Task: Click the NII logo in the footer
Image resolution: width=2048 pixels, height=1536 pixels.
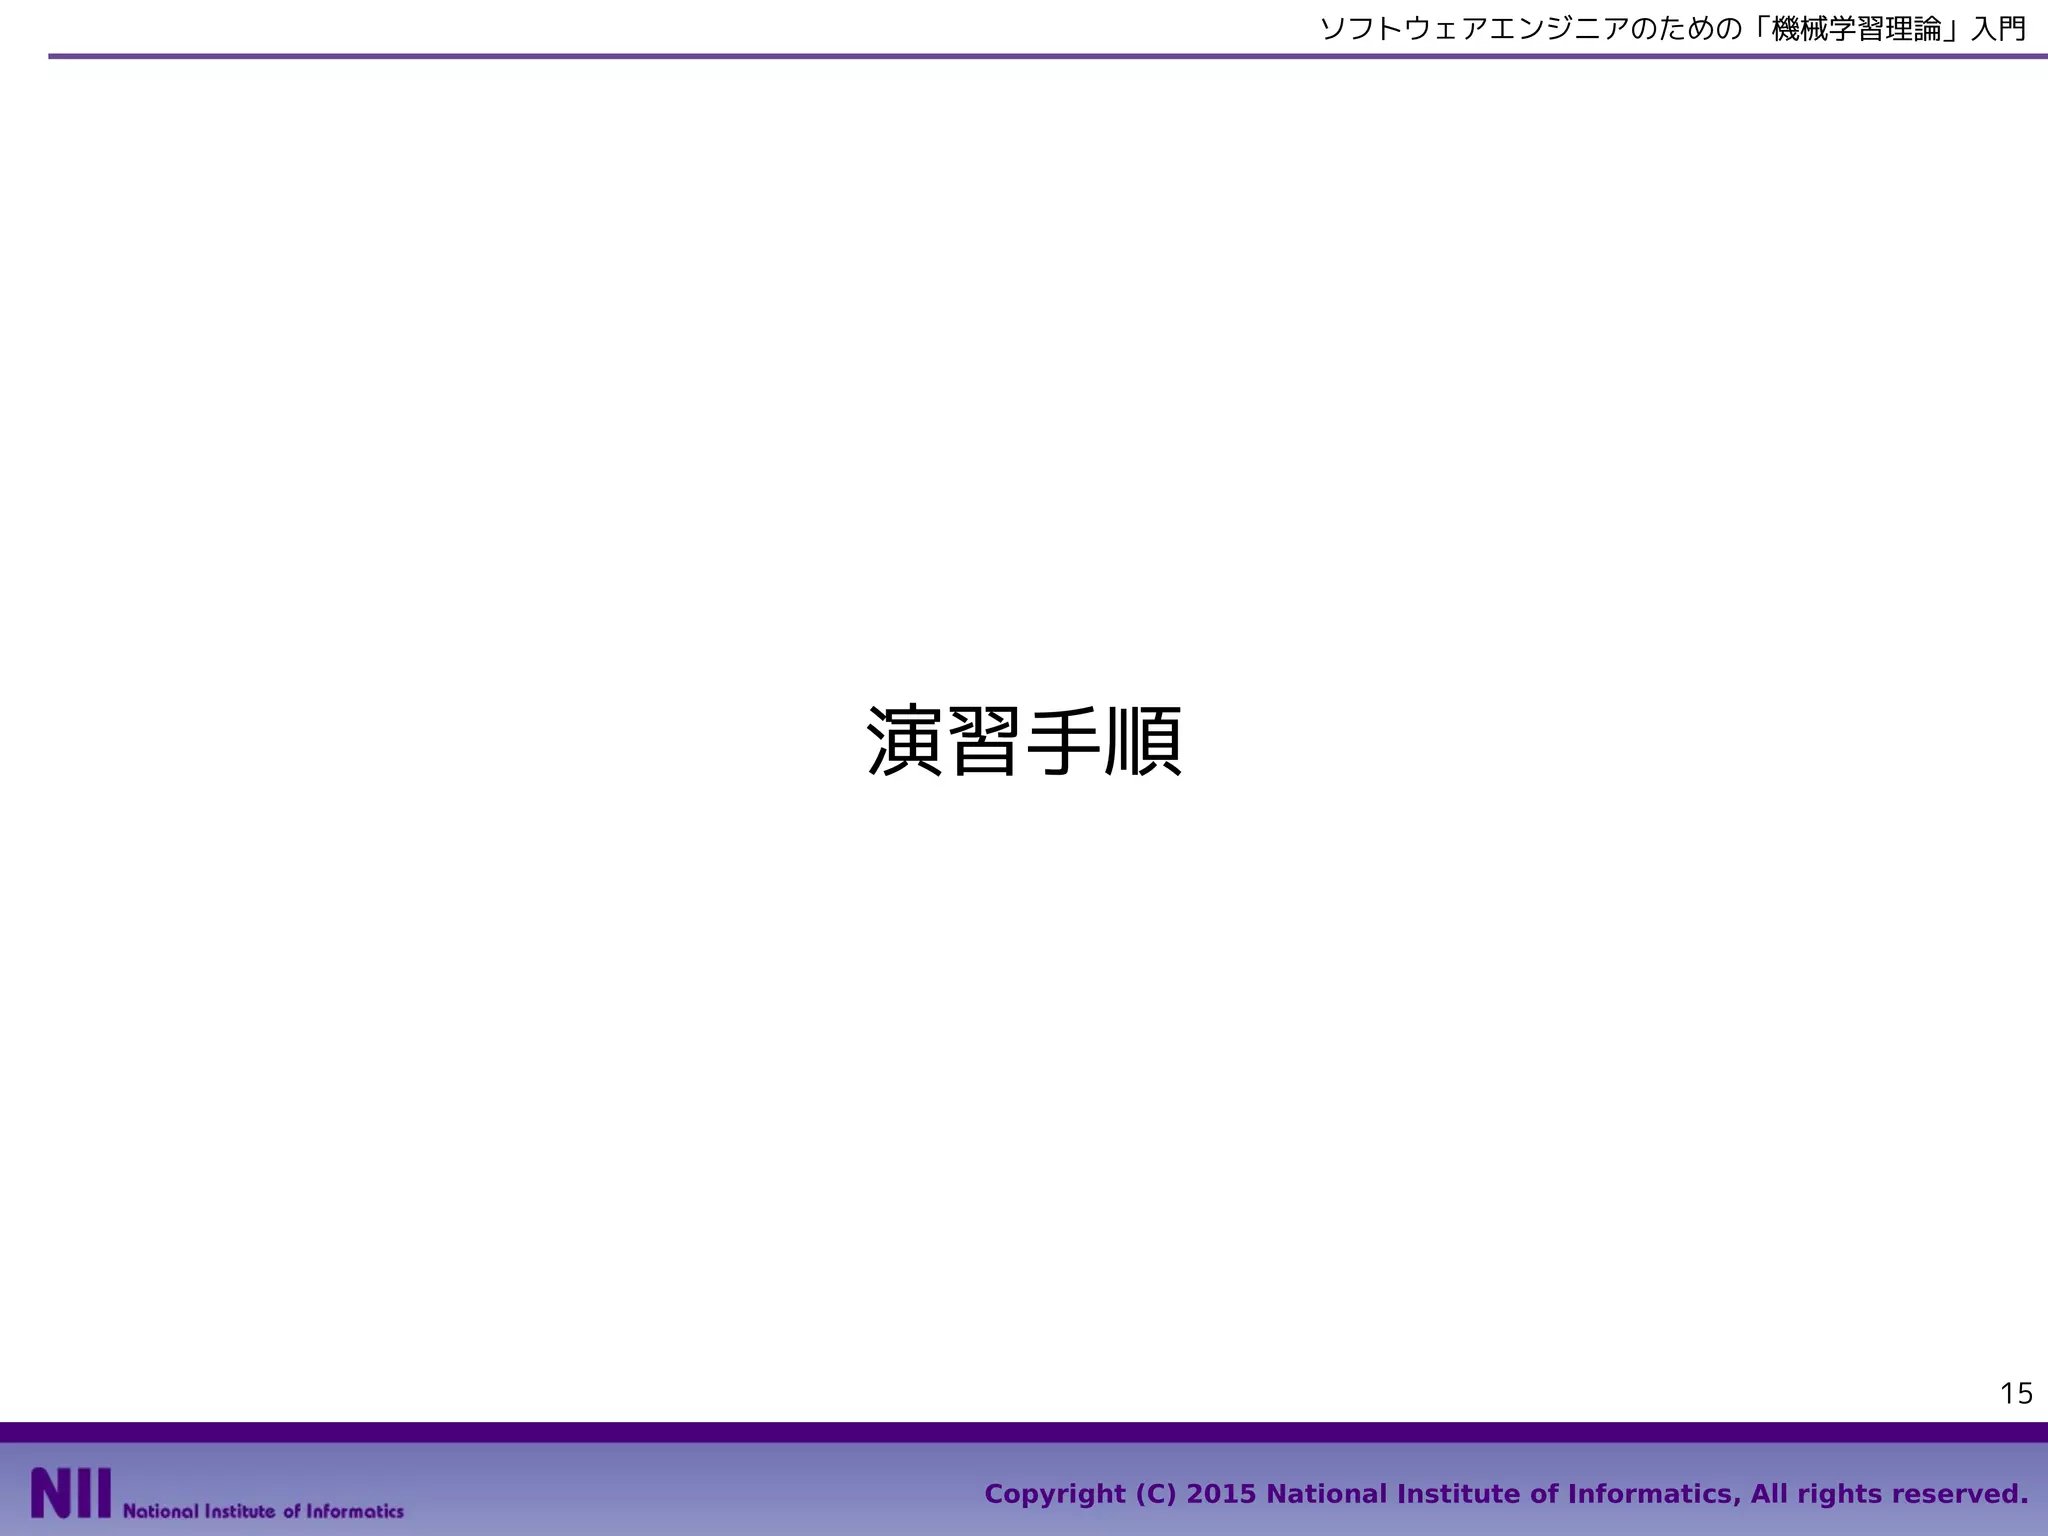Action: (71, 1493)
